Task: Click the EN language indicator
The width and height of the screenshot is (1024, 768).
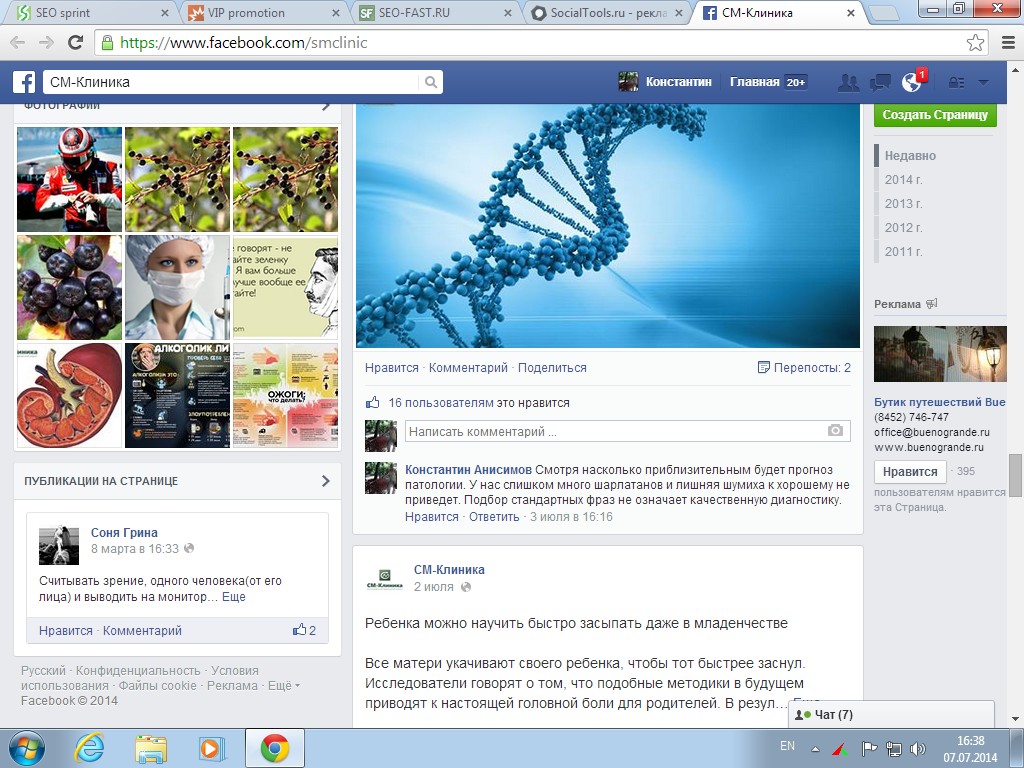Action: 788,746
